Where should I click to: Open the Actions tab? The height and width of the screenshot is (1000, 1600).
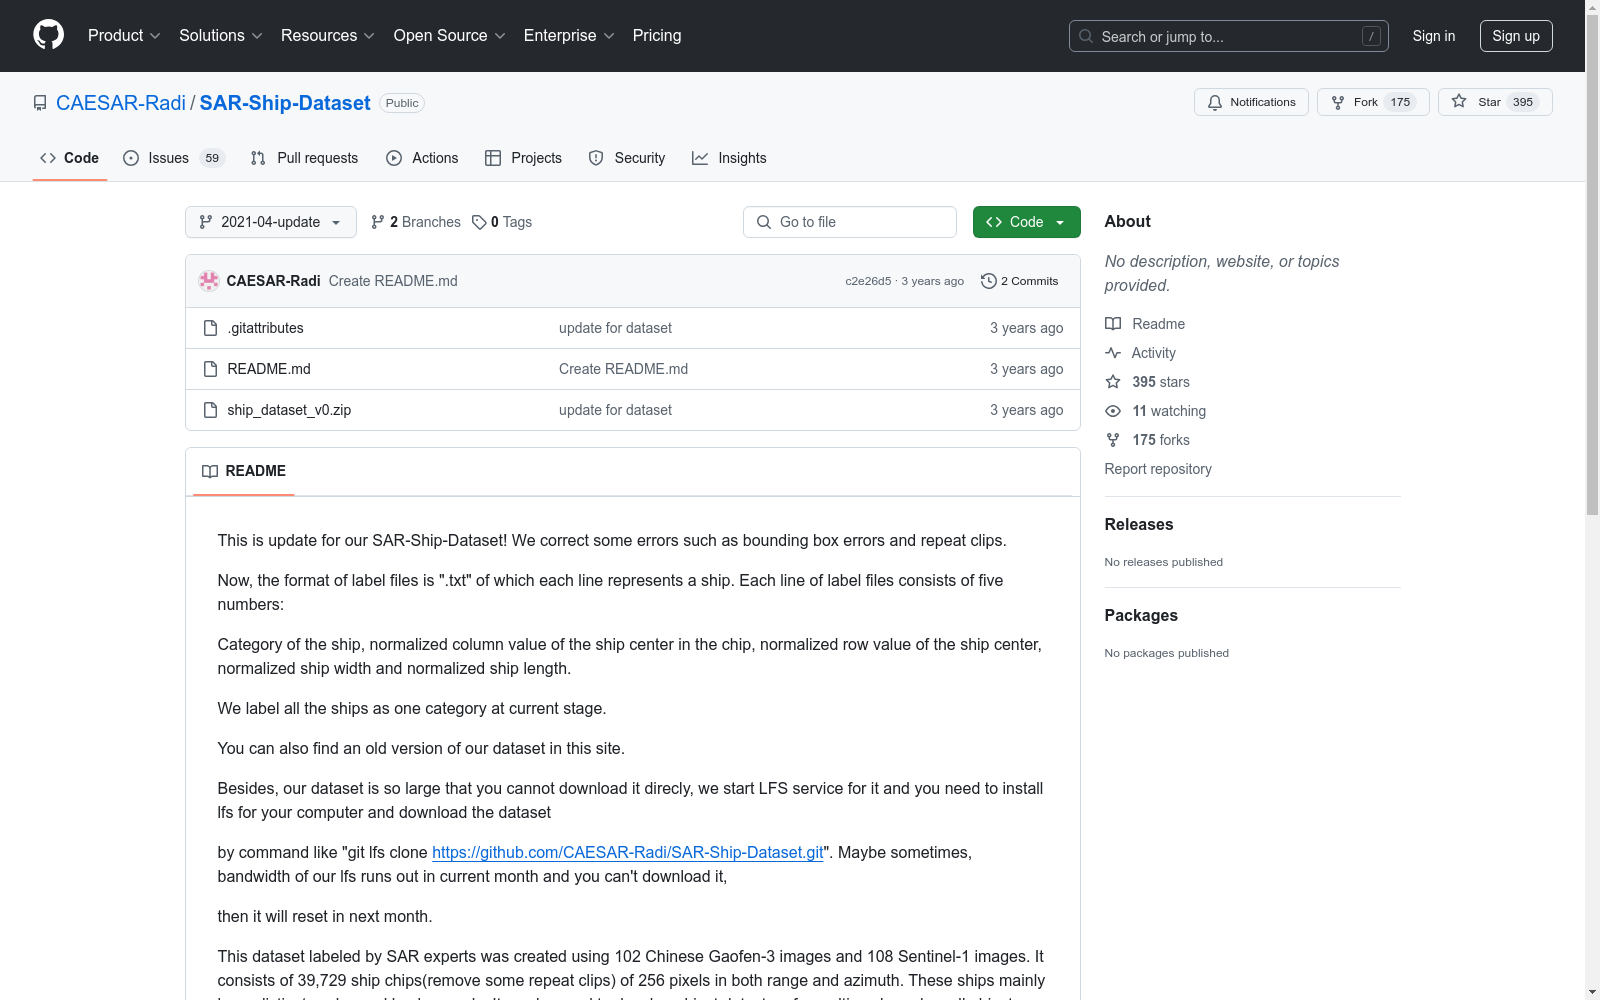422,158
